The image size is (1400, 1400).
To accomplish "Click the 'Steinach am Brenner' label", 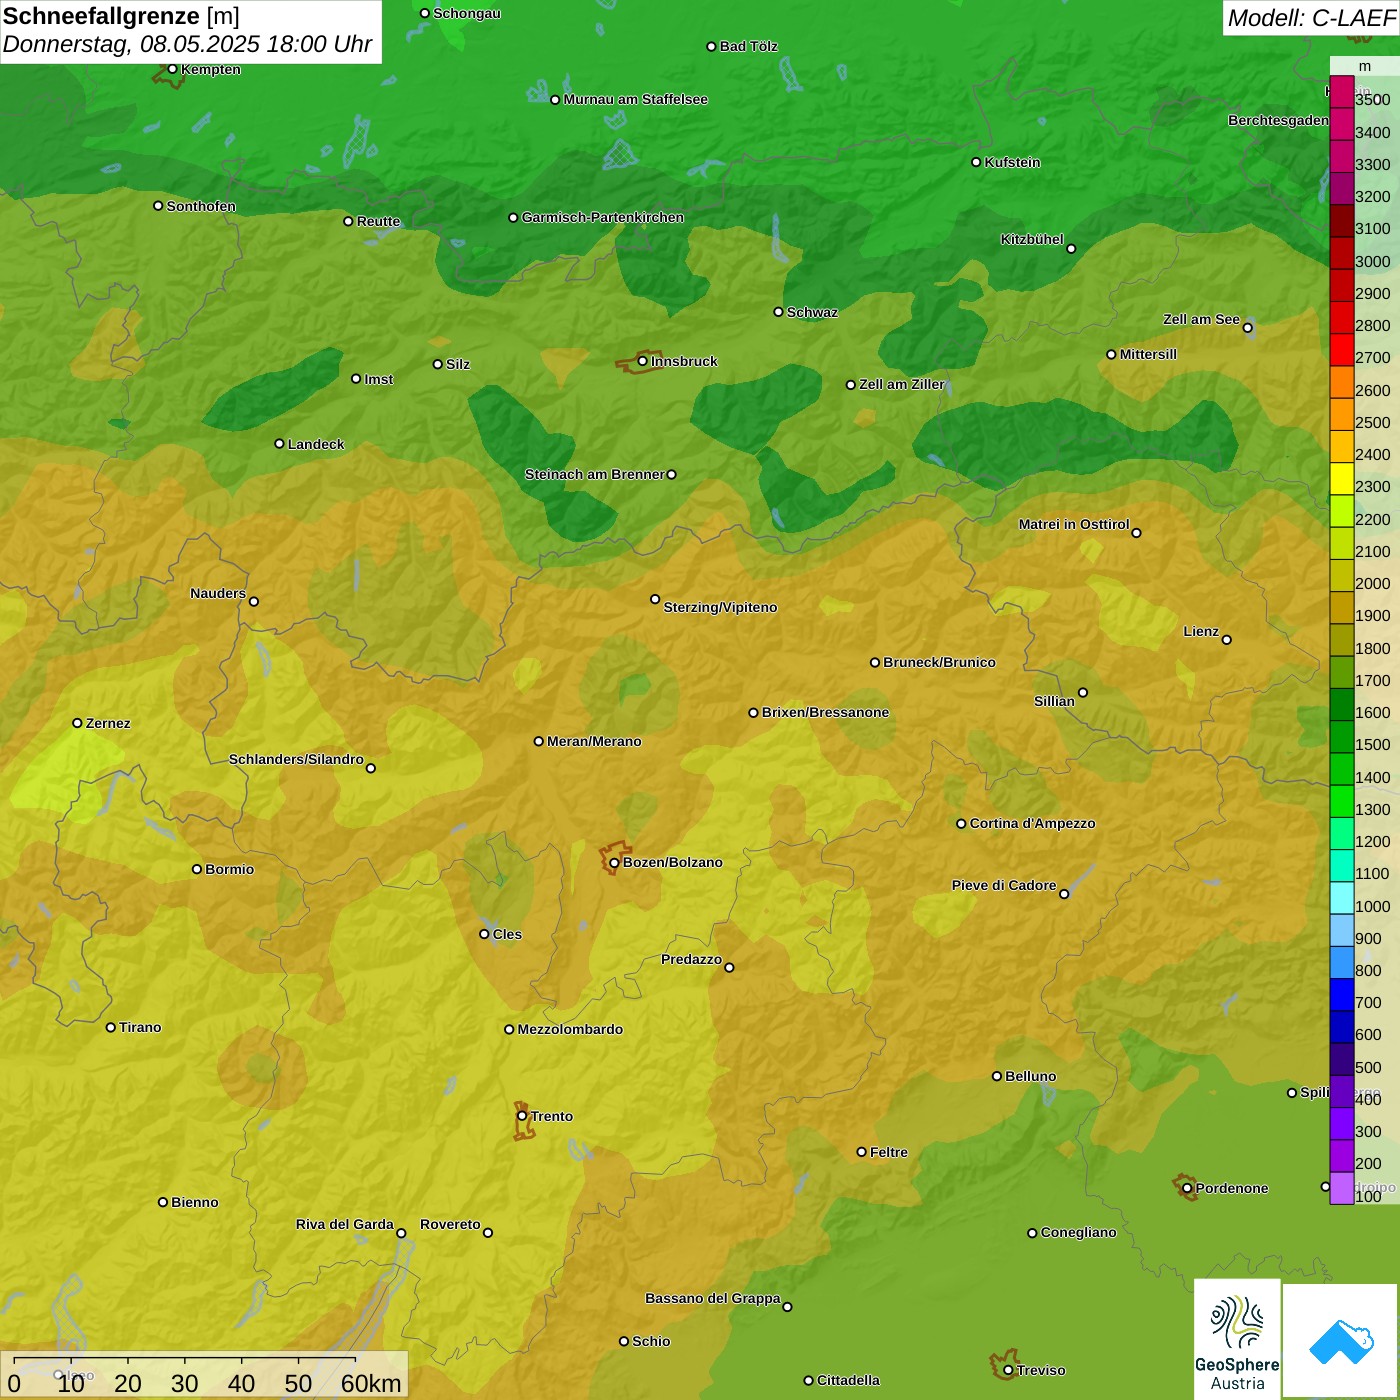I will coord(594,474).
